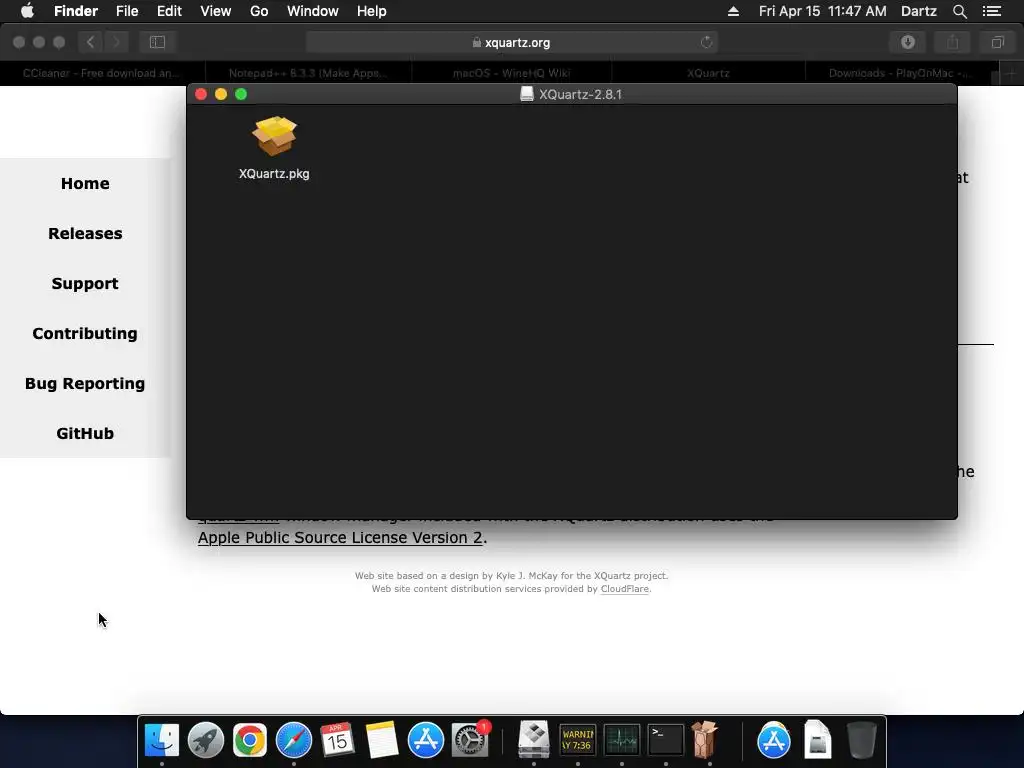Open the Help menu
Screen dimensions: 1024x768
pyautogui.click(x=372, y=11)
